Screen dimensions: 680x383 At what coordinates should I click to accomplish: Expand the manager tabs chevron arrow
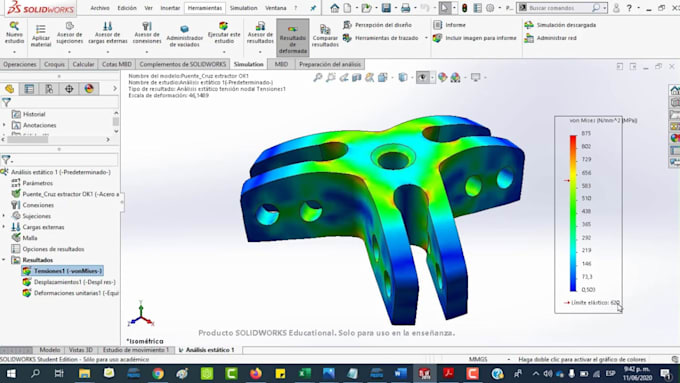click(x=114, y=88)
